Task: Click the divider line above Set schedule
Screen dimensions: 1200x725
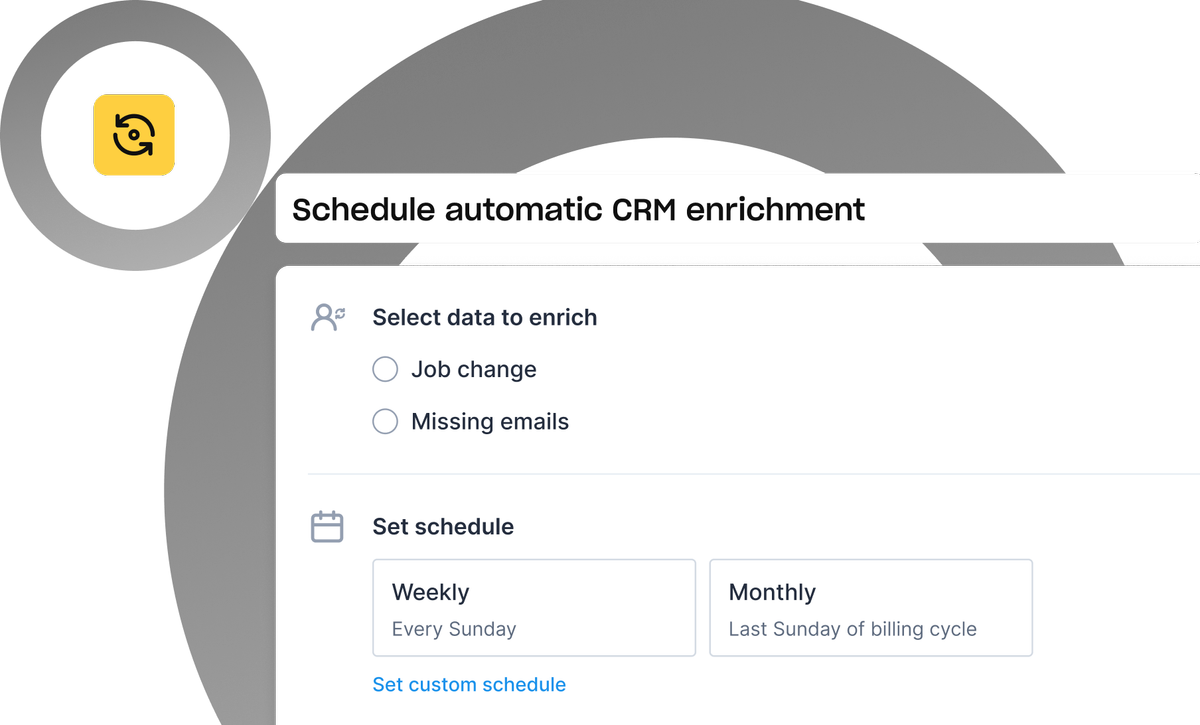Action: tap(750, 474)
